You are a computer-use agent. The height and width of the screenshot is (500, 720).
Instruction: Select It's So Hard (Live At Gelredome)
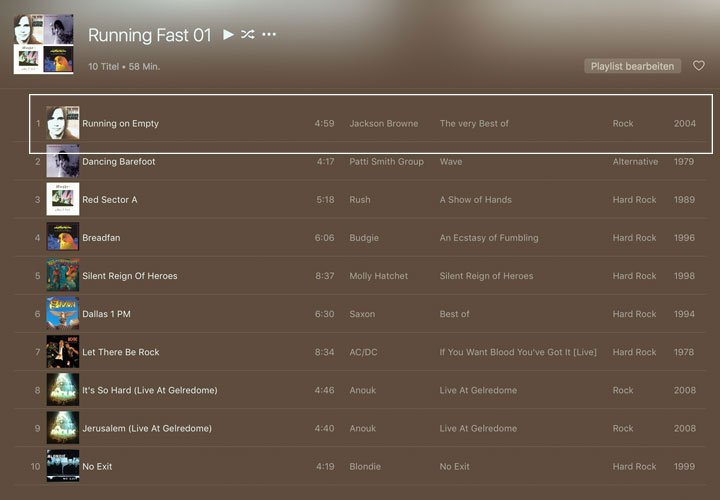(150, 390)
